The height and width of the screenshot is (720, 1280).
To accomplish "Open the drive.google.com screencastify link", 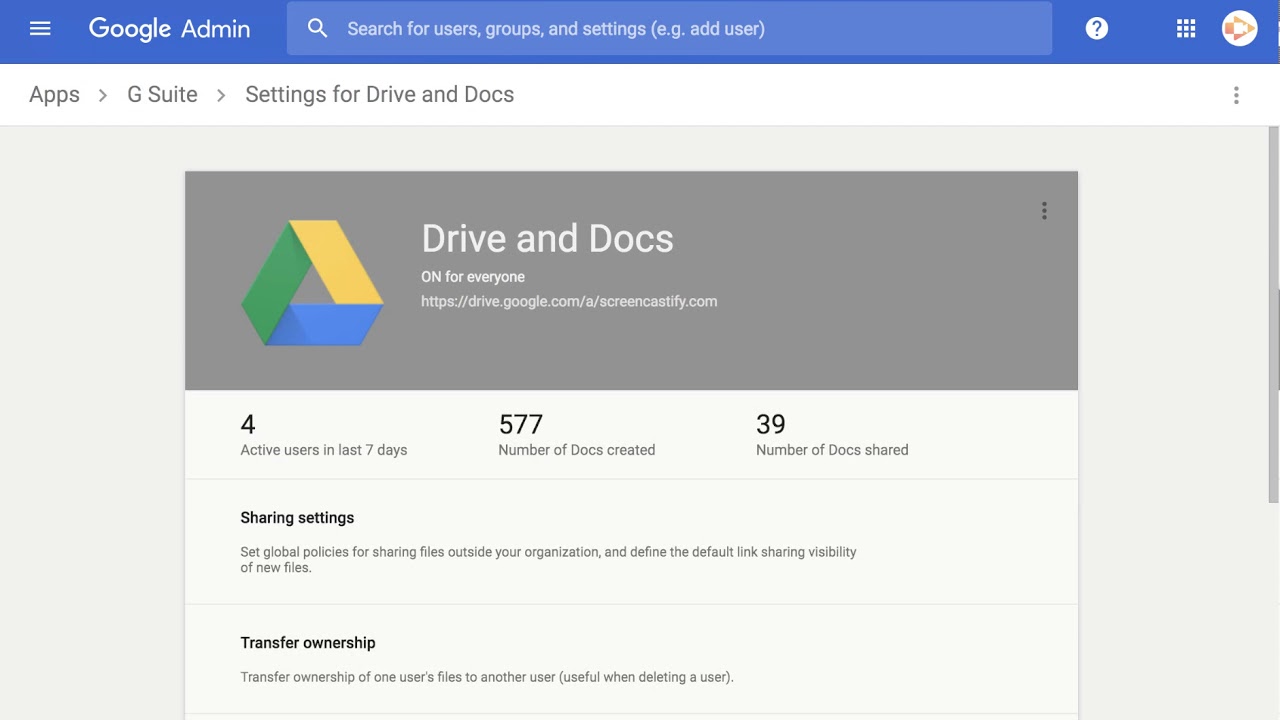I will pyautogui.click(x=569, y=301).
